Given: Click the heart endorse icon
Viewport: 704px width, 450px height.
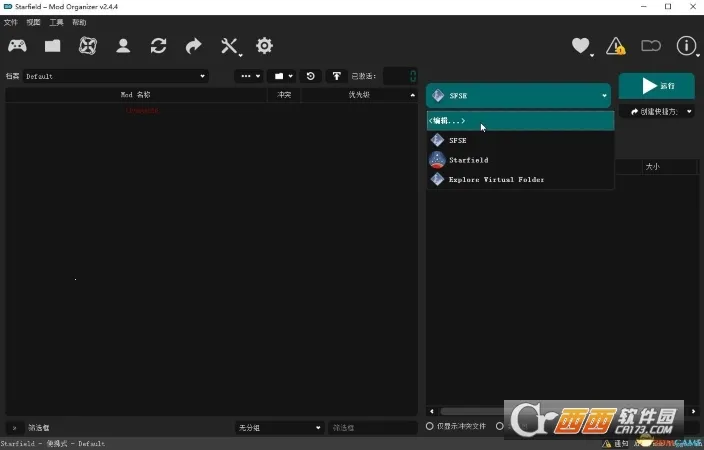Looking at the screenshot, I should pos(580,45).
